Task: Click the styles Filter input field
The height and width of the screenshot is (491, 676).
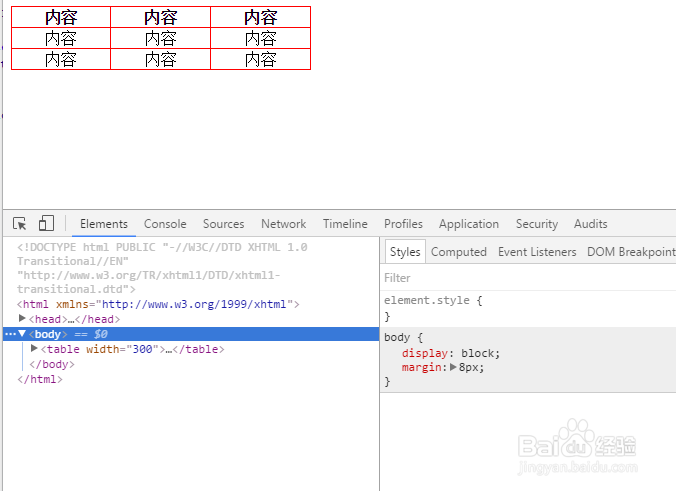Action: 528,278
